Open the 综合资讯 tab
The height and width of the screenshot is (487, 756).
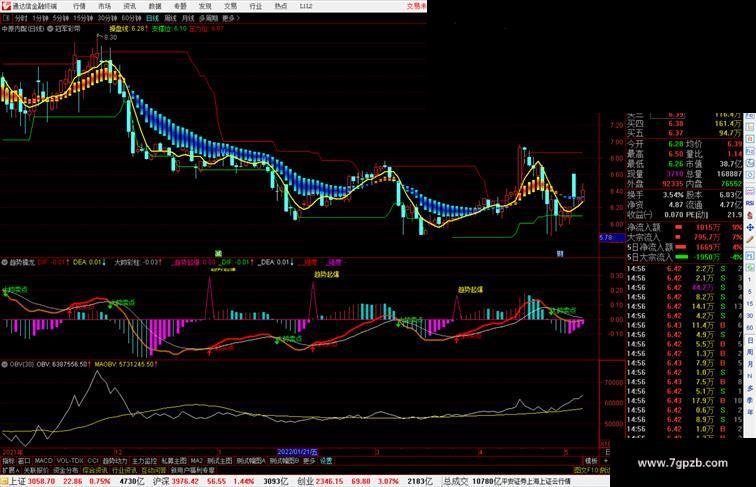(x=95, y=470)
